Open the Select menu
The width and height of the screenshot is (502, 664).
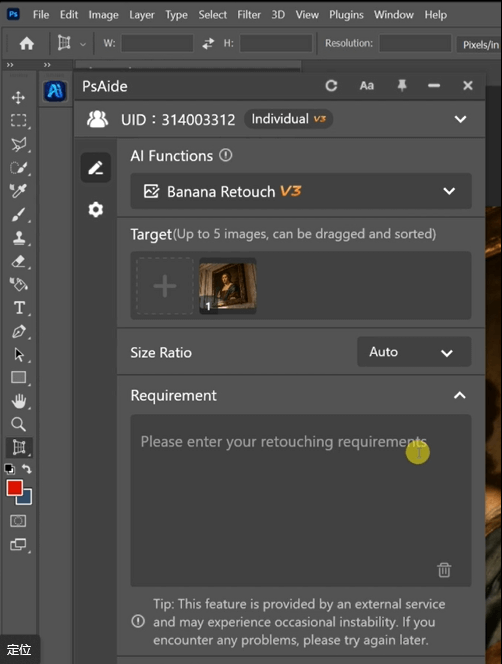213,15
